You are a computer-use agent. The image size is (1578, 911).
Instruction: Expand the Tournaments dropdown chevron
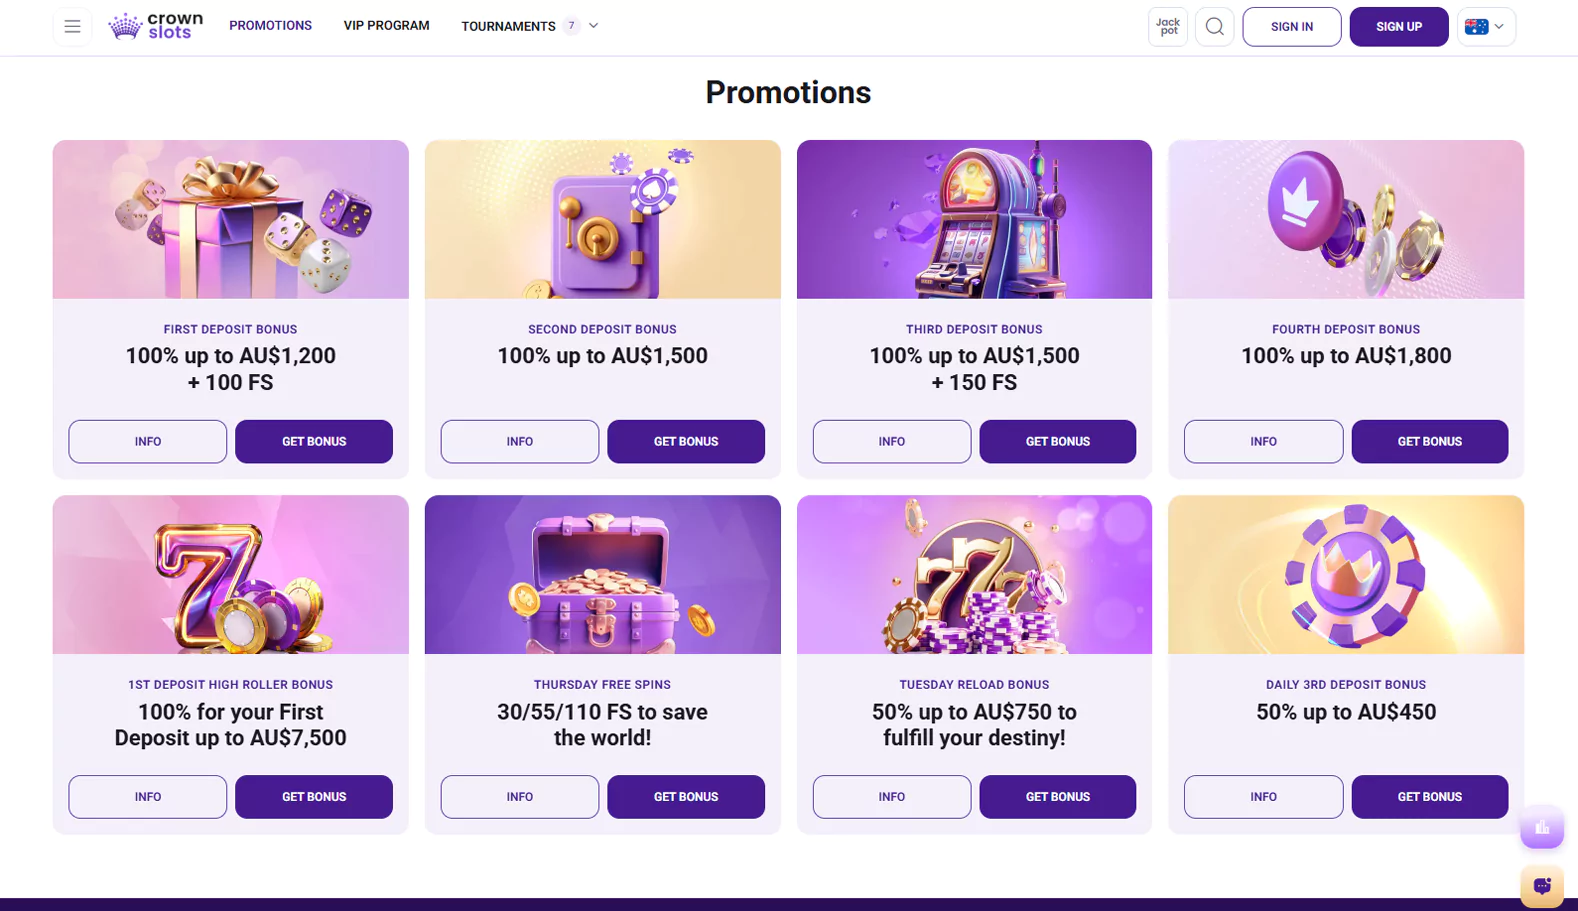[594, 26]
